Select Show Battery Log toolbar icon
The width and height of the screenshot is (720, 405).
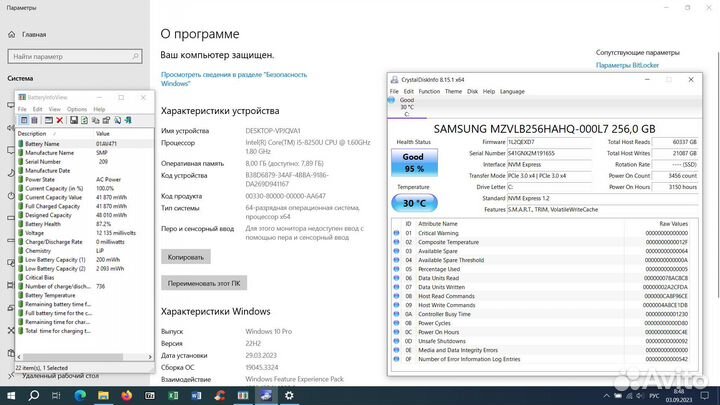pos(34,120)
